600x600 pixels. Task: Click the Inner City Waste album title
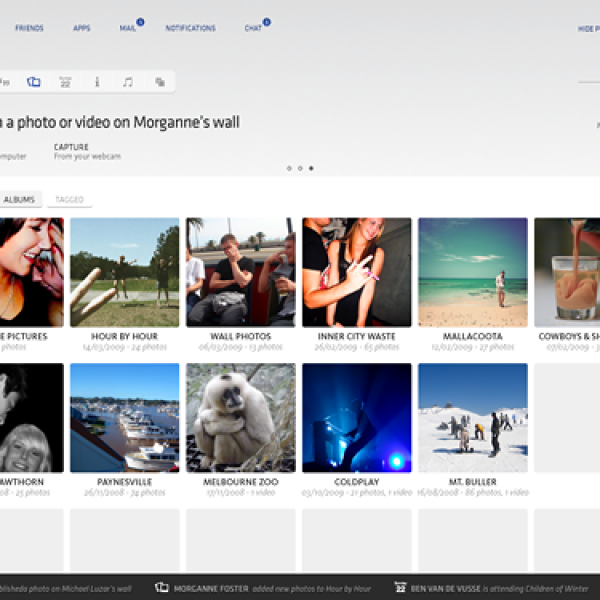357,336
